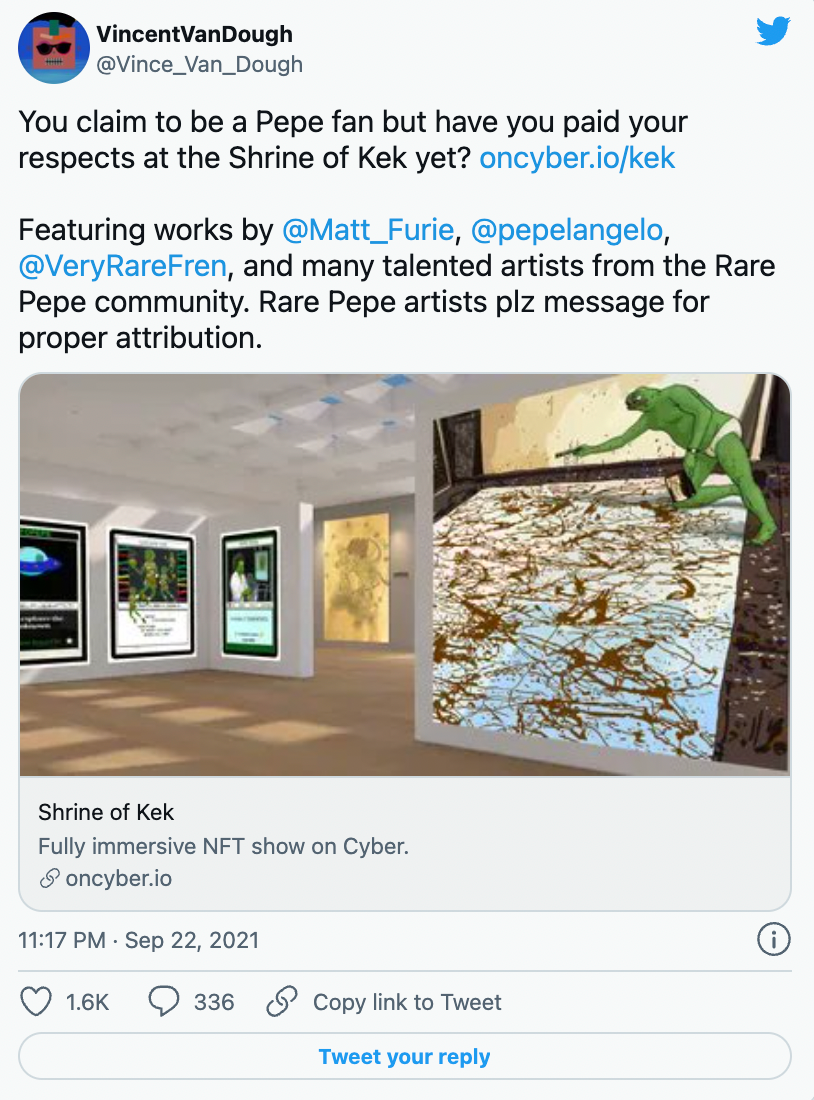Image resolution: width=814 pixels, height=1100 pixels.
Task: Like the tweet with heart icon
Action: pos(36,1001)
